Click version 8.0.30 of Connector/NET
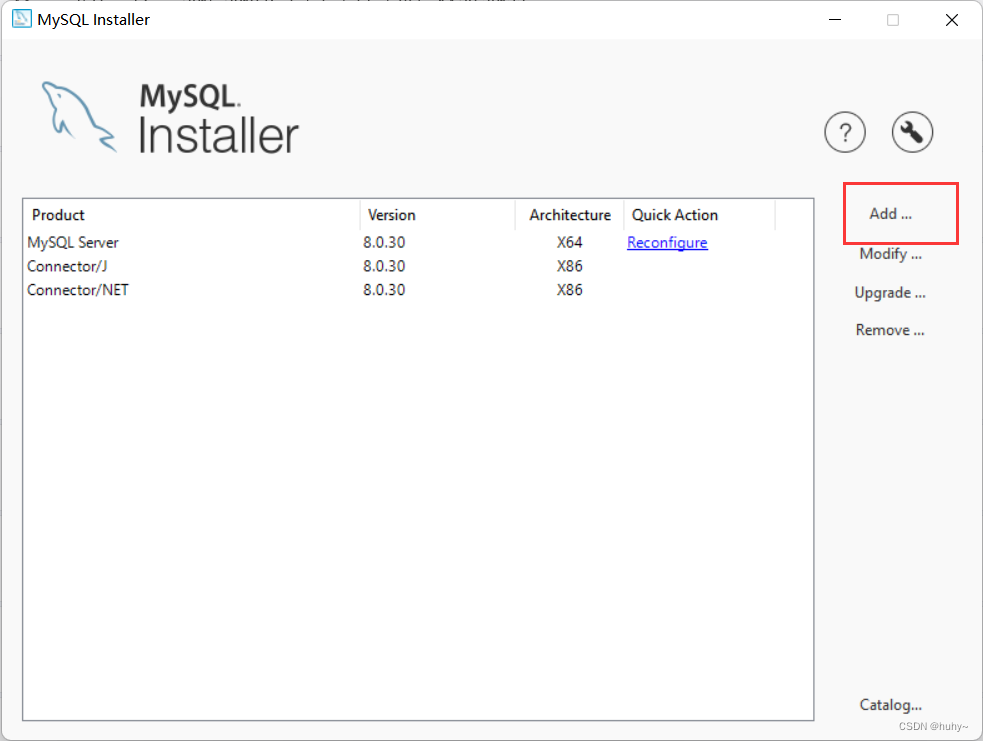 point(384,290)
